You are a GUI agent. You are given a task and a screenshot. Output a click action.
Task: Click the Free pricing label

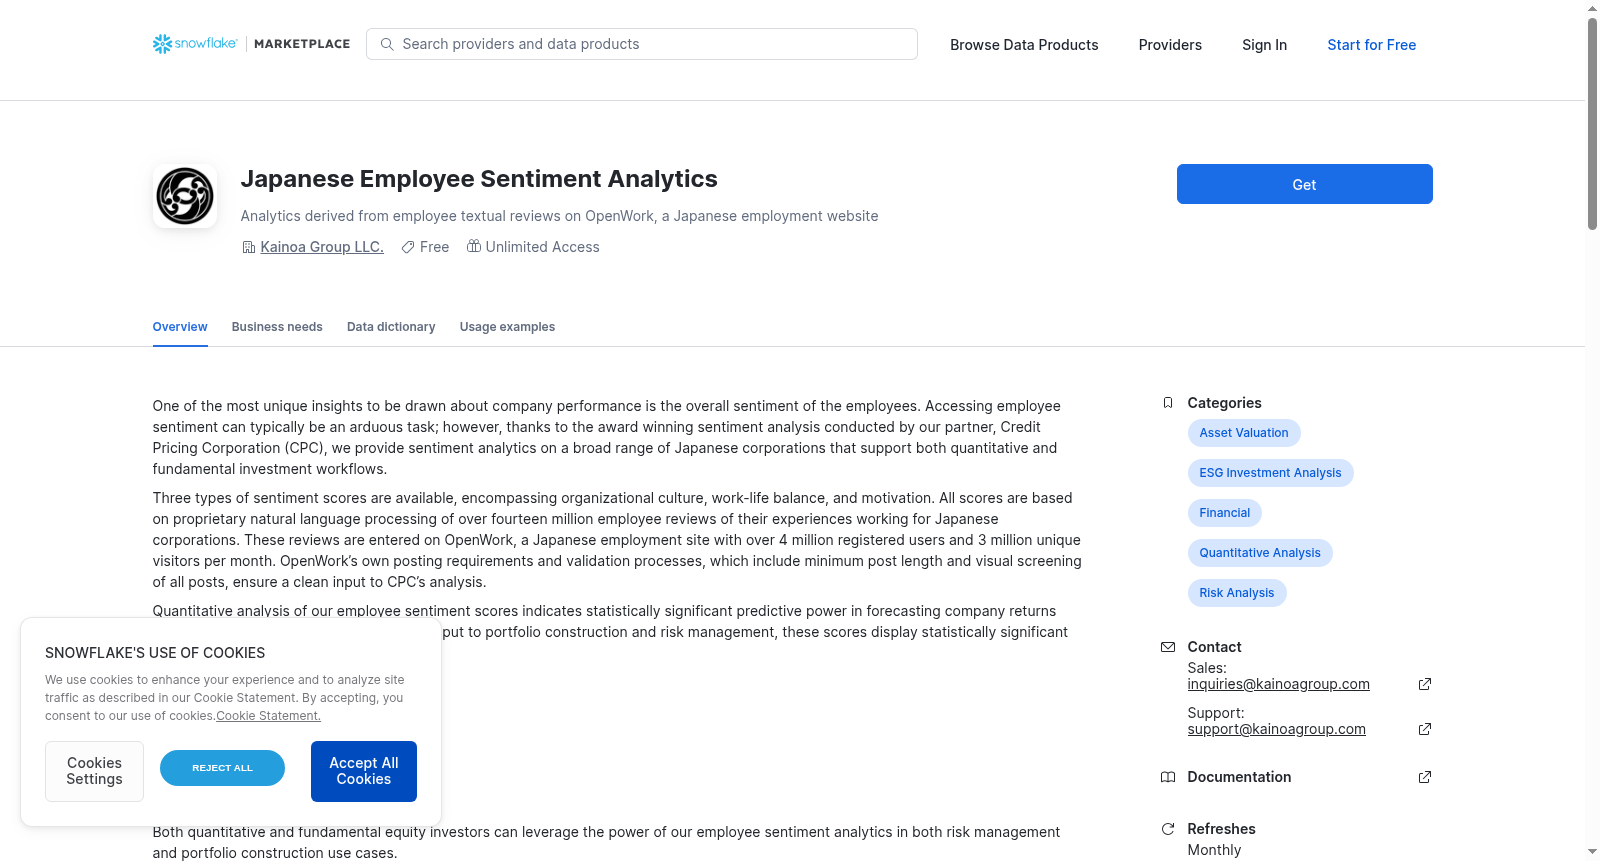click(434, 247)
